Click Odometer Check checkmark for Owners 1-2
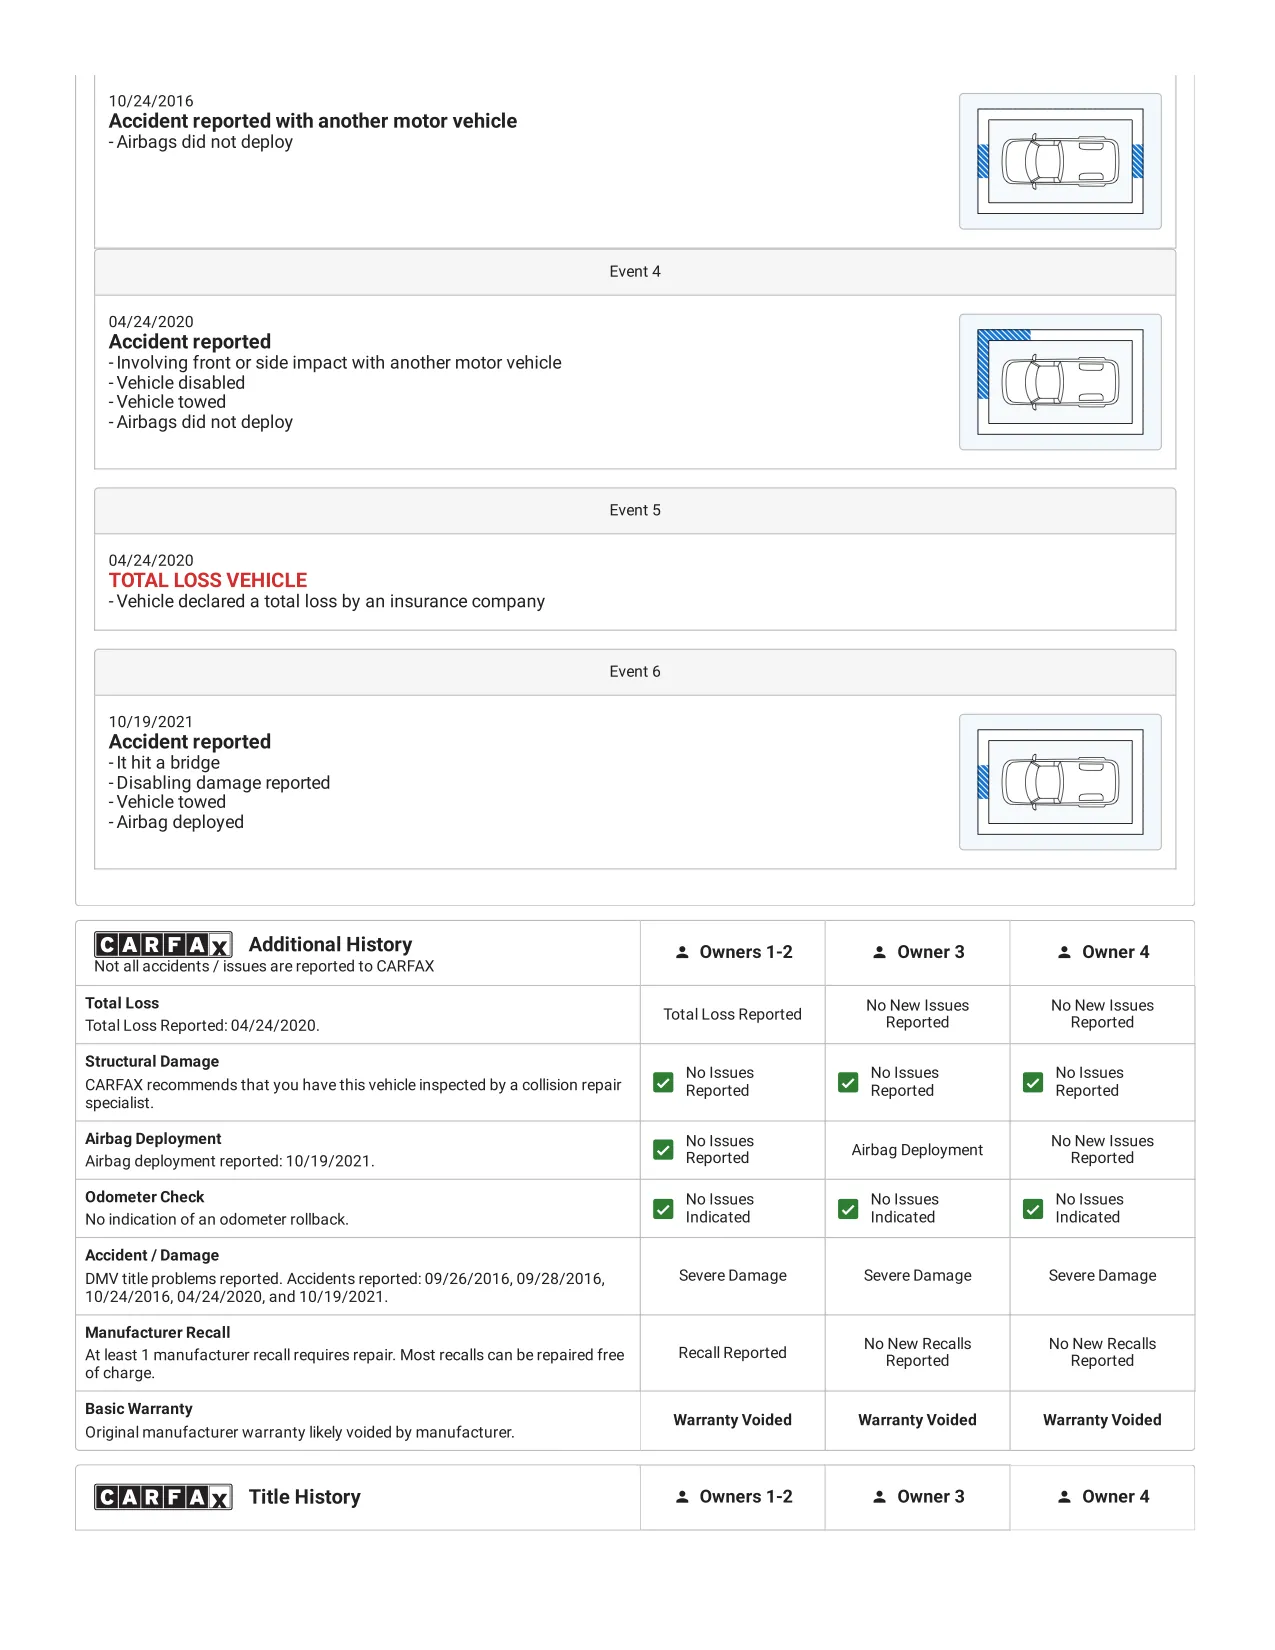Screen dimensions: 1275x1650 pyautogui.click(x=663, y=1209)
